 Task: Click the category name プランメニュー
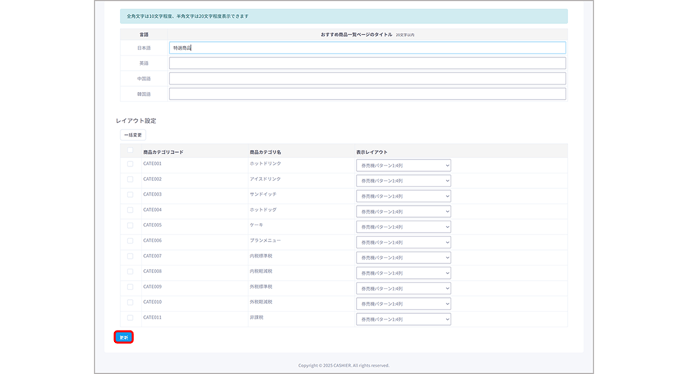265,240
